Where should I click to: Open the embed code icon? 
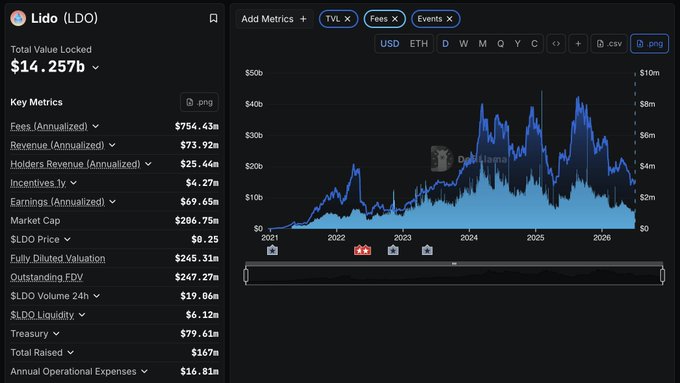[556, 44]
